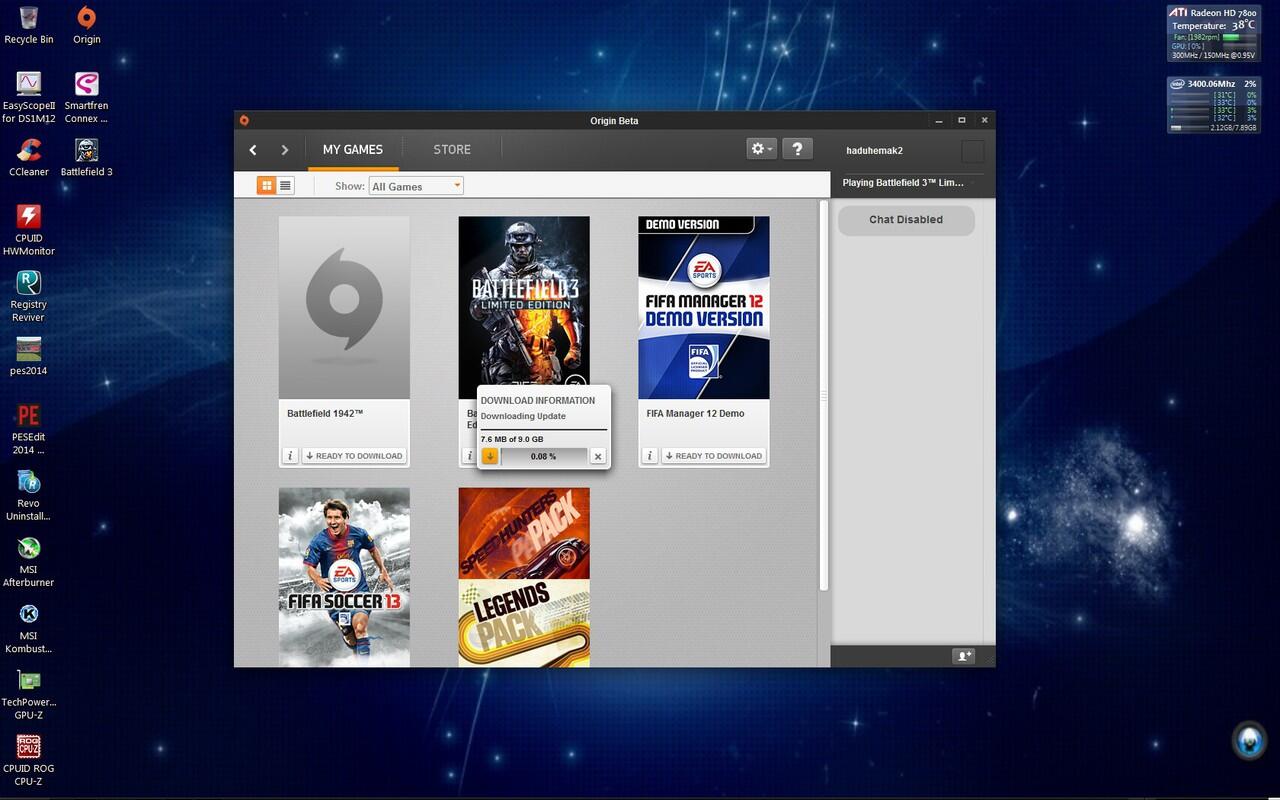Viewport: 1280px width, 800px height.
Task: Cancel the Battlefield 3 update download
Action: click(598, 456)
